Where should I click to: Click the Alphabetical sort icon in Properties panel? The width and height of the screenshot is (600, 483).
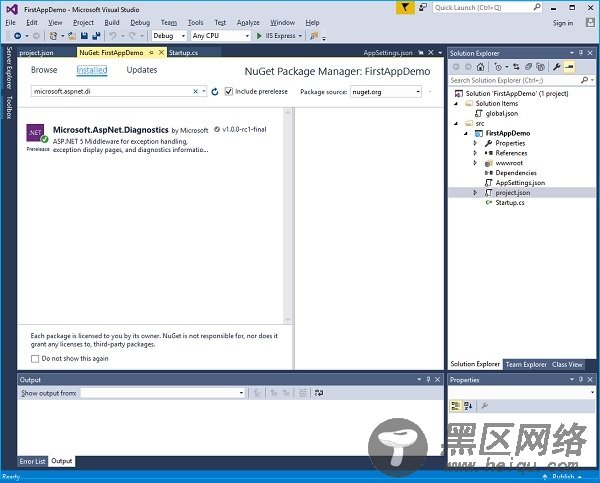pyautogui.click(x=468, y=406)
